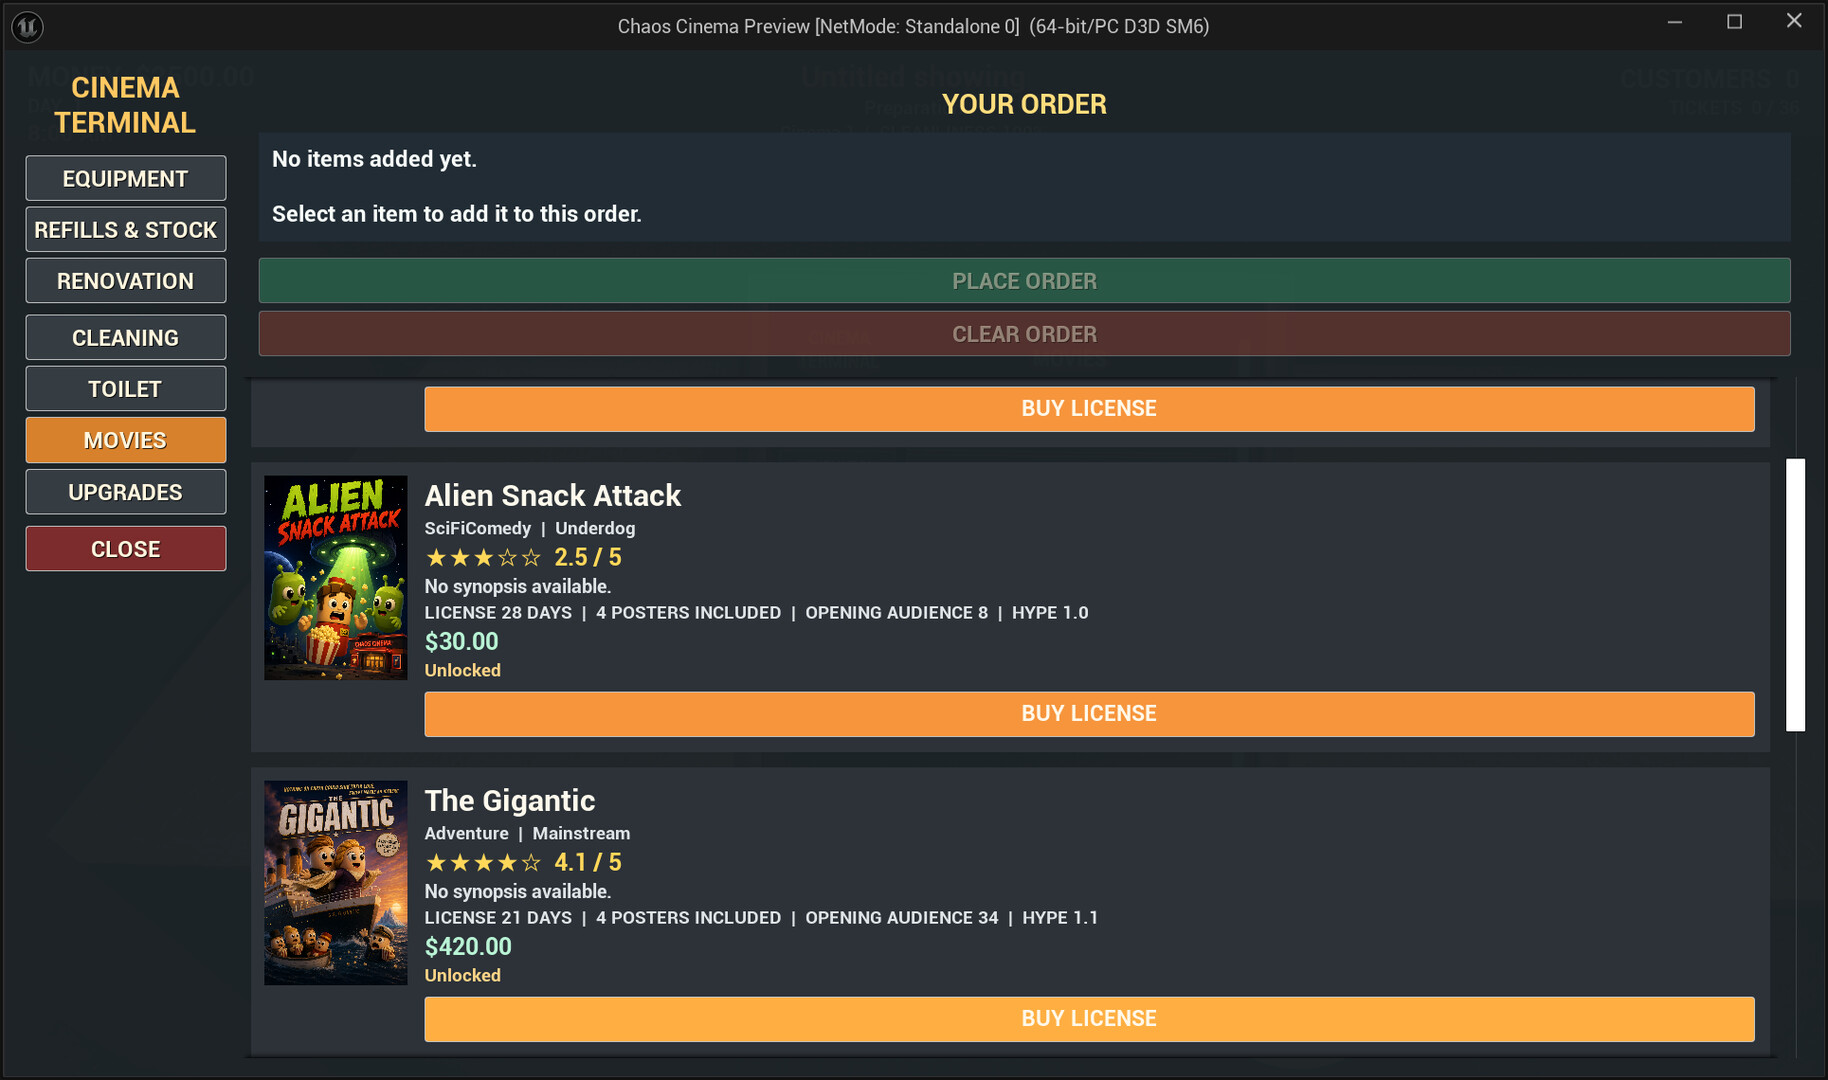Viewport: 1828px width, 1080px height.
Task: Minimize the Chaos Cinema Preview window
Action: (1675, 22)
